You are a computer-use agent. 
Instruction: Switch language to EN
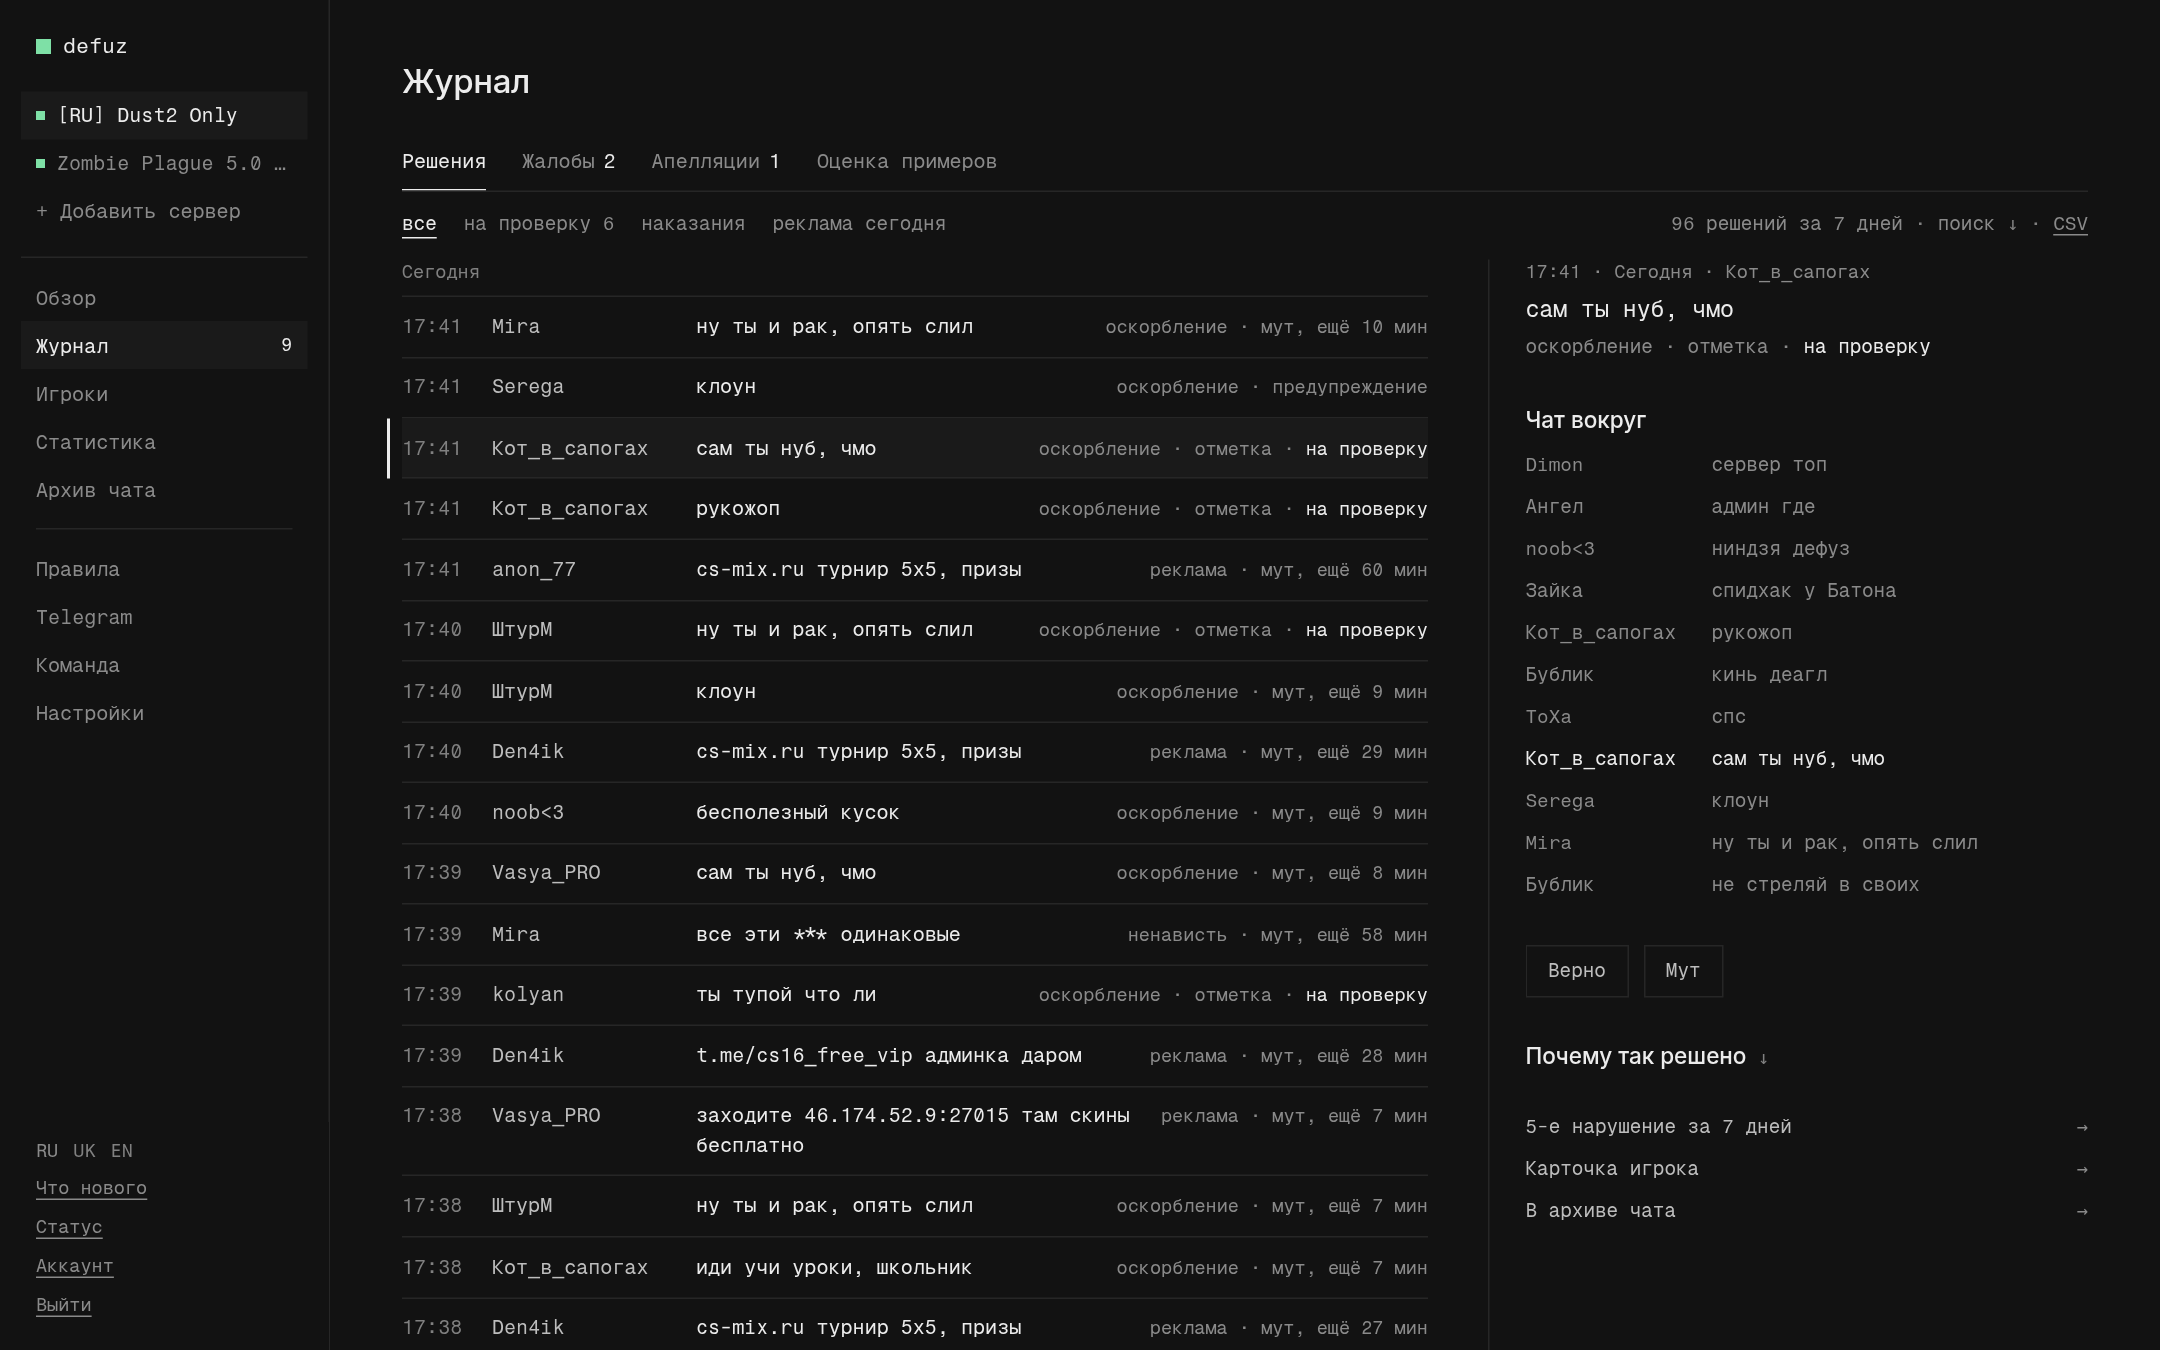tap(122, 1151)
